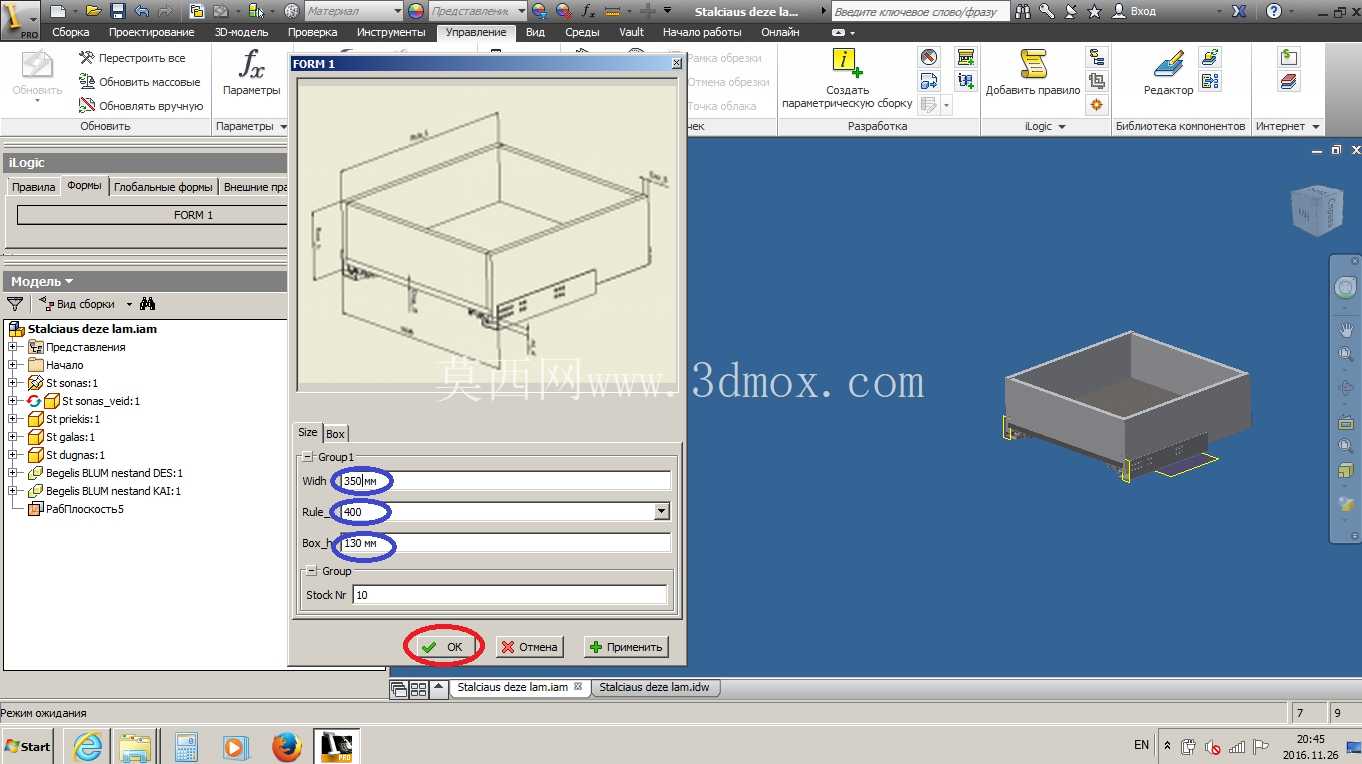
Task: Click the navigation wheel icon in navigation bar
Action: click(x=1345, y=288)
